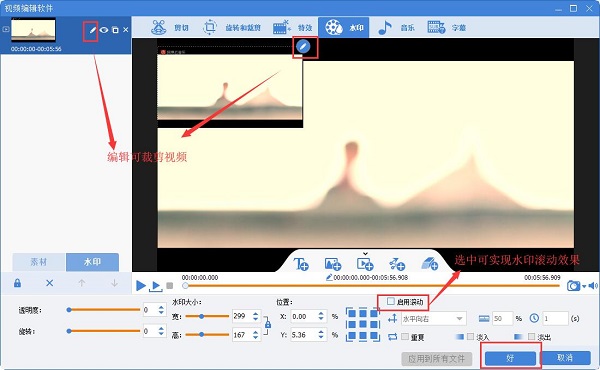Check the 淡入 fade-in checkbox

click(470, 336)
